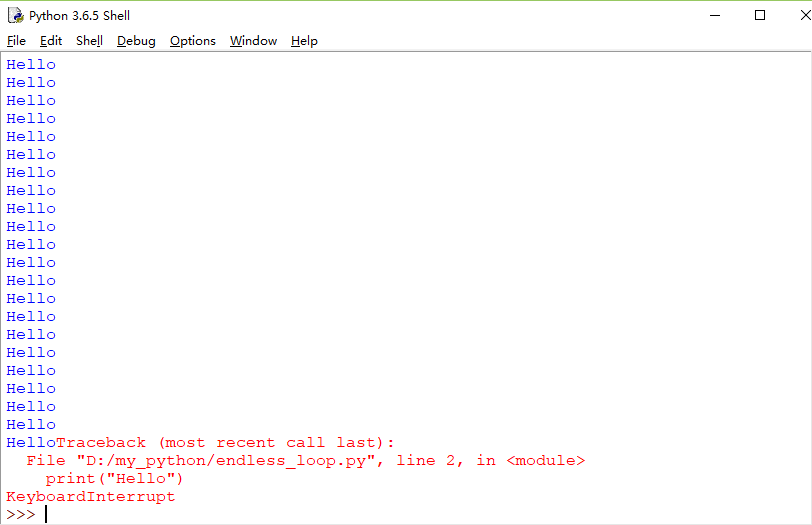Open the Options menu
This screenshot has height=525, width=812.
193,41
